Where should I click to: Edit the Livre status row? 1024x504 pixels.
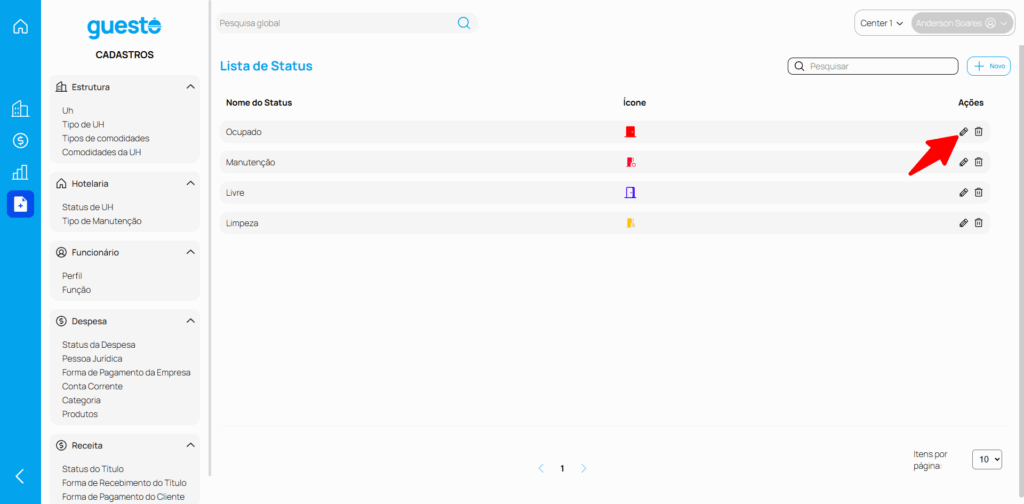[964, 192]
